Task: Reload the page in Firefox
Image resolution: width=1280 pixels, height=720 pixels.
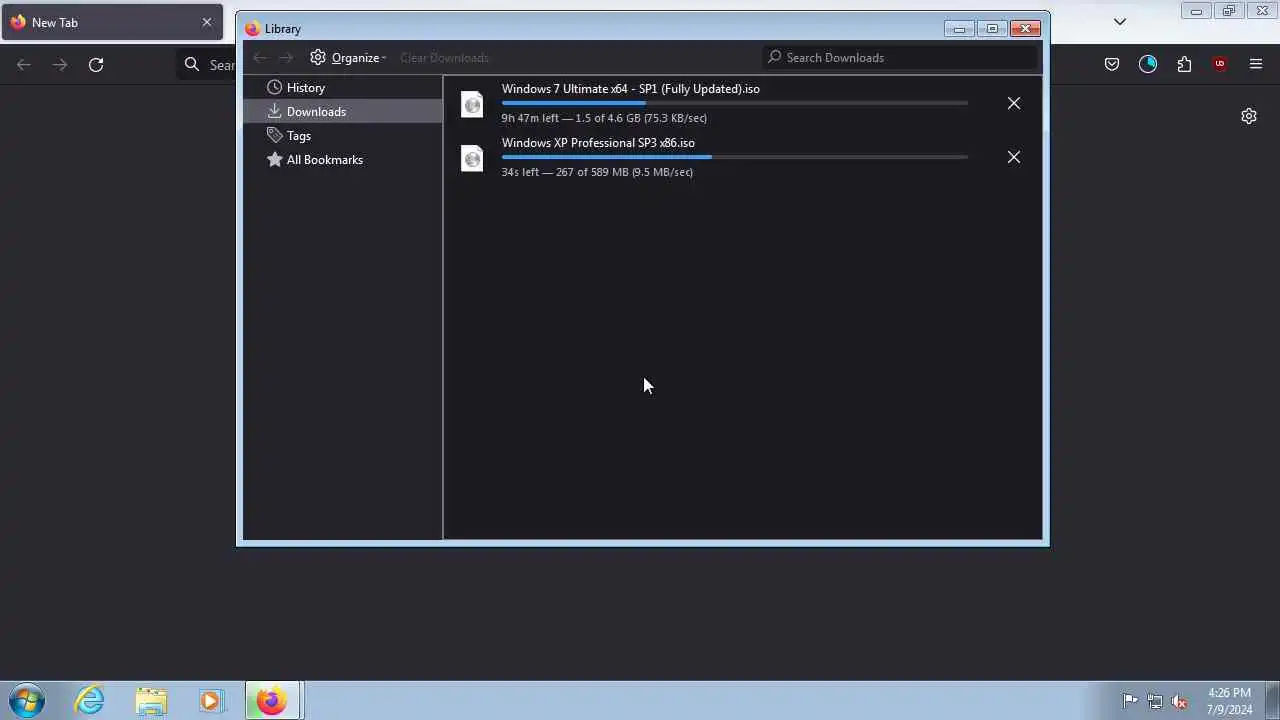Action: (x=96, y=65)
